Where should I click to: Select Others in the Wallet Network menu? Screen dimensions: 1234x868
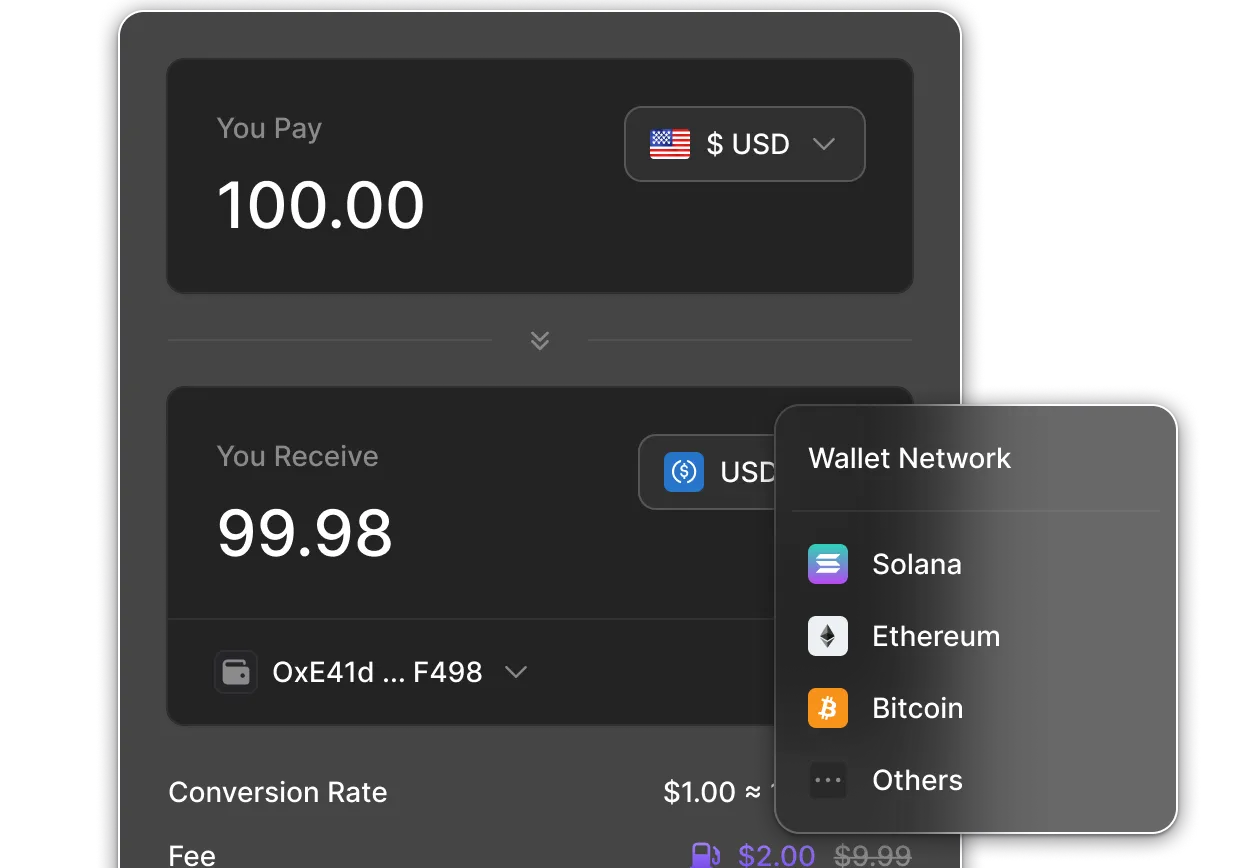click(x=917, y=780)
